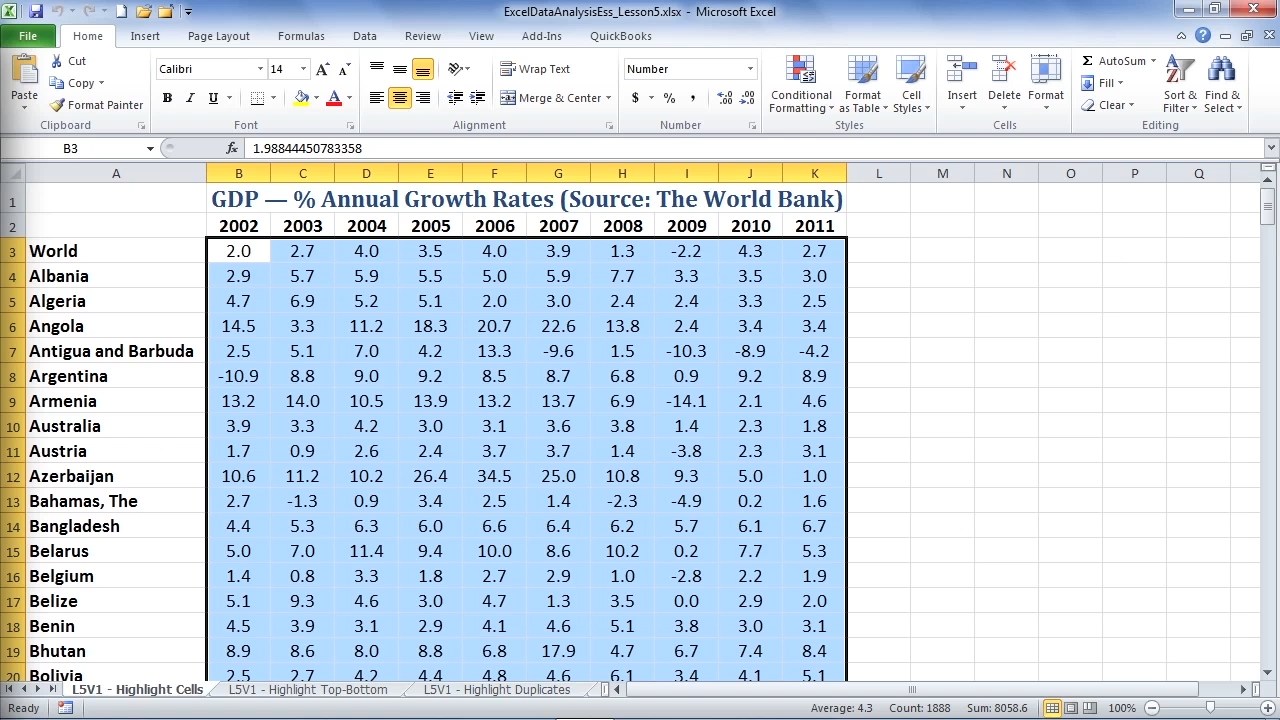This screenshot has height=720, width=1280.
Task: Open sheet L5V1 - Highlight Duplicates
Action: click(497, 690)
